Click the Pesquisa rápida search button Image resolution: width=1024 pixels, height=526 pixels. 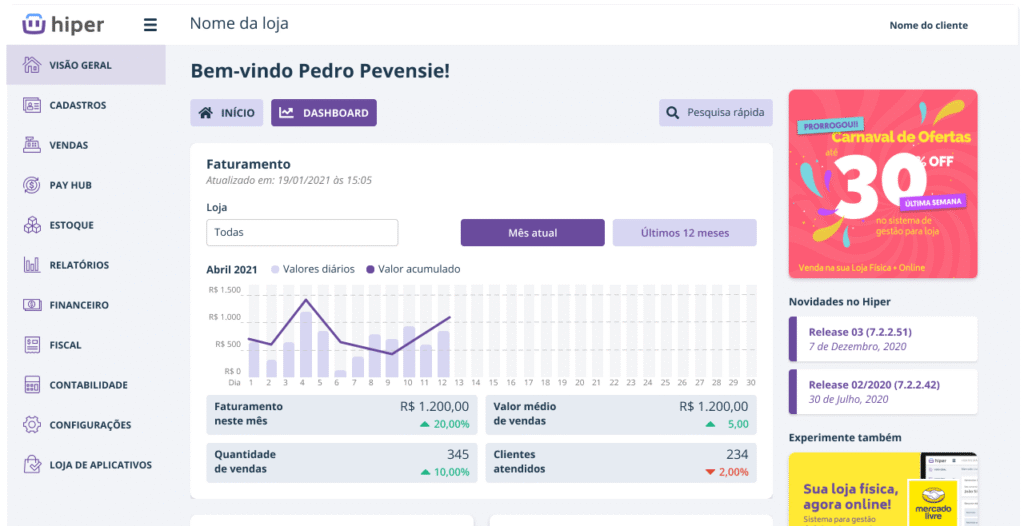[716, 113]
